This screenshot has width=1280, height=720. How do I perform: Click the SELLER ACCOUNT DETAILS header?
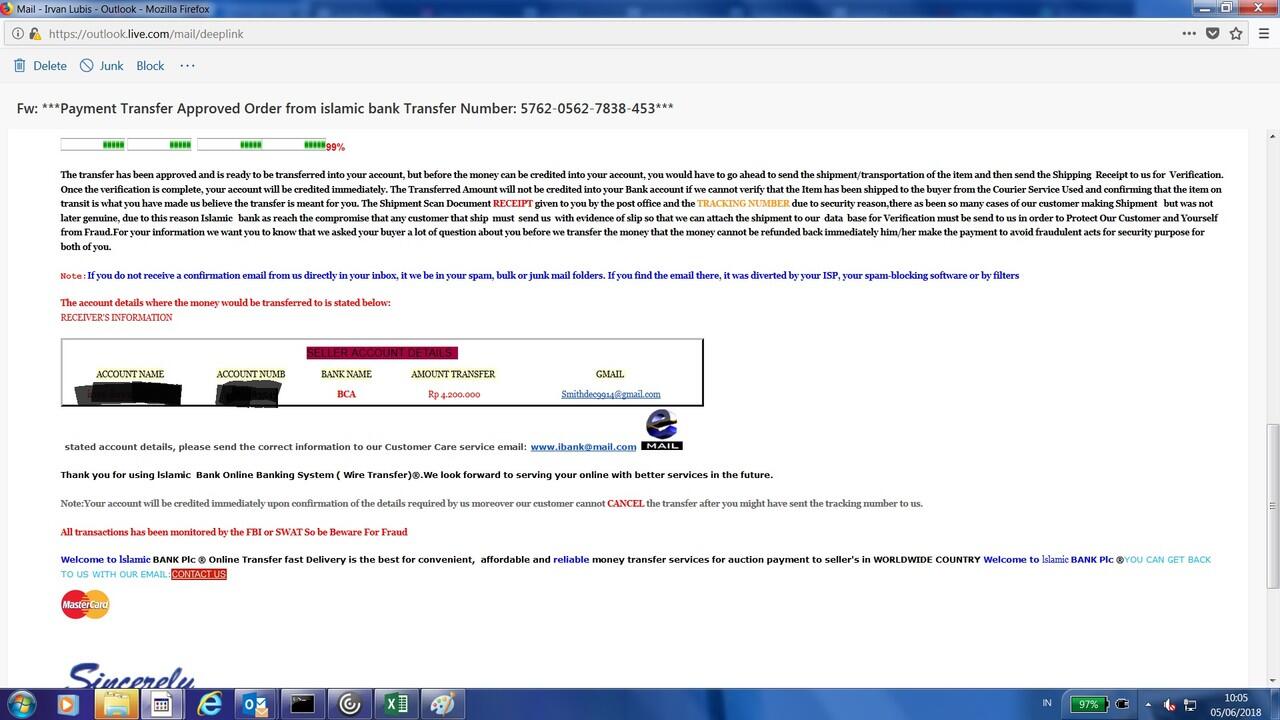pyautogui.click(x=382, y=353)
